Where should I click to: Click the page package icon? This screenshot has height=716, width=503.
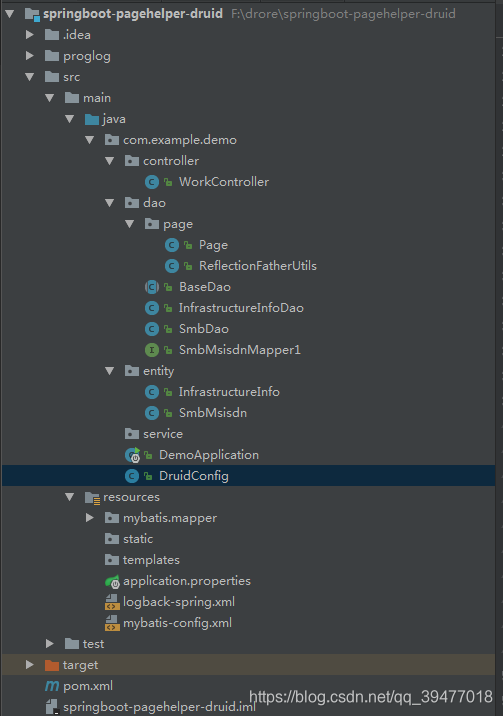(152, 224)
